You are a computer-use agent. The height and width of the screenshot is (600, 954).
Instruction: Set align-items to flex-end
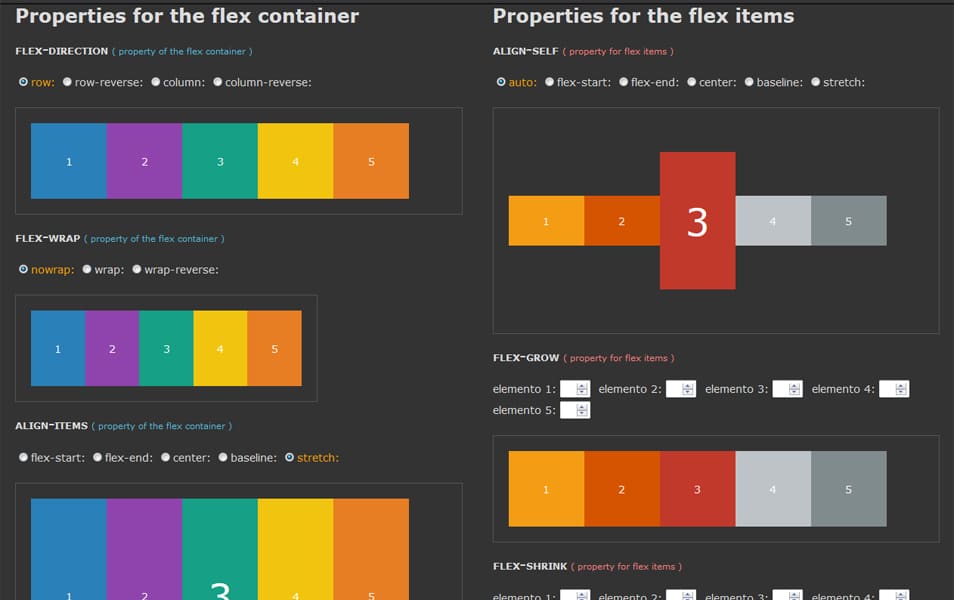pyautogui.click(x=97, y=457)
